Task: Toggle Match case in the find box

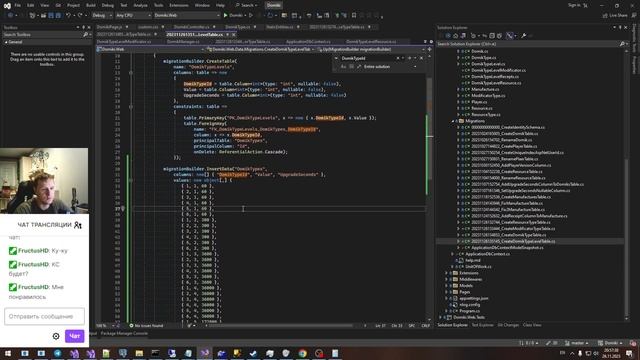Action: point(343,67)
